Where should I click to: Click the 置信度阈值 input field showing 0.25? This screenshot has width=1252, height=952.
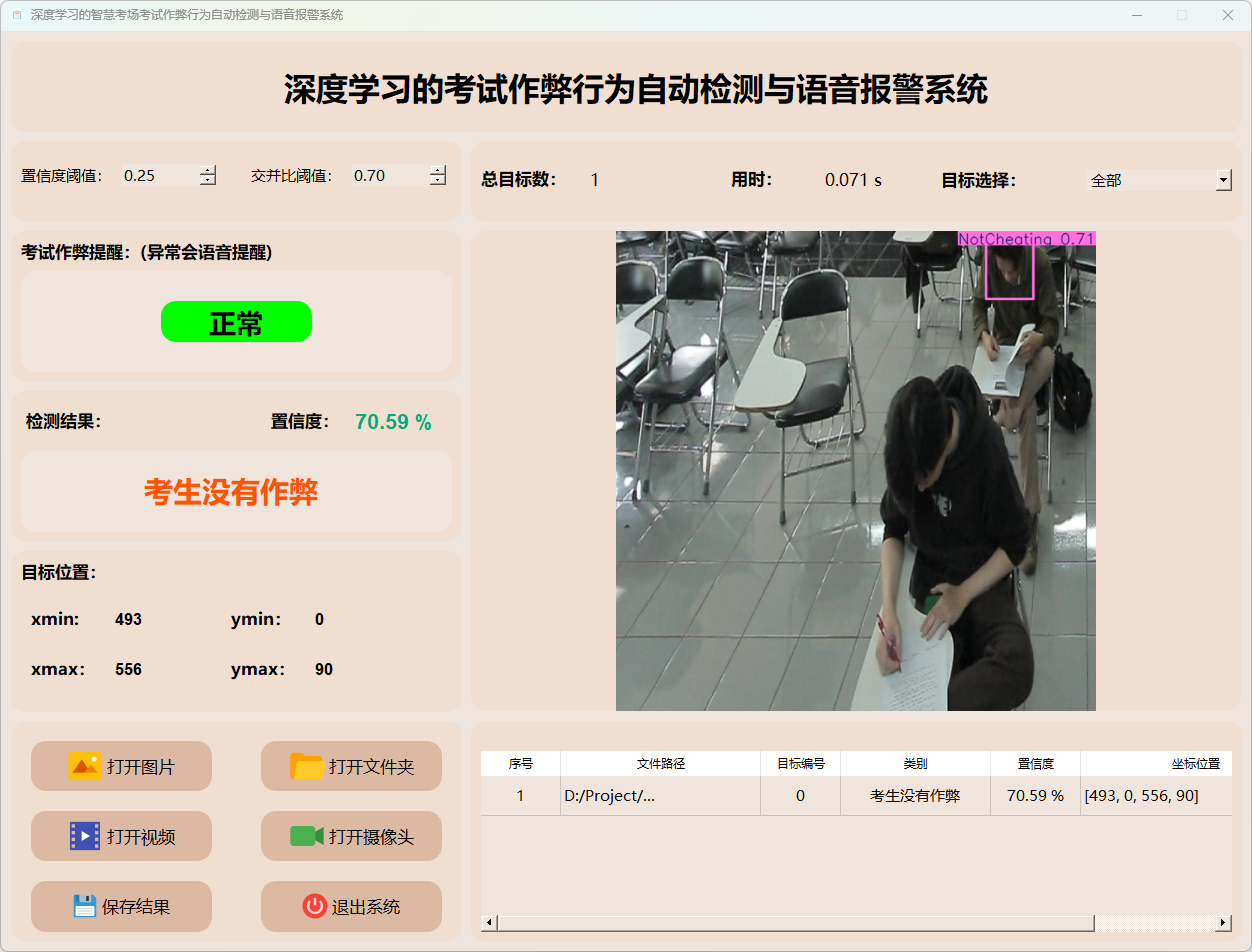(158, 176)
